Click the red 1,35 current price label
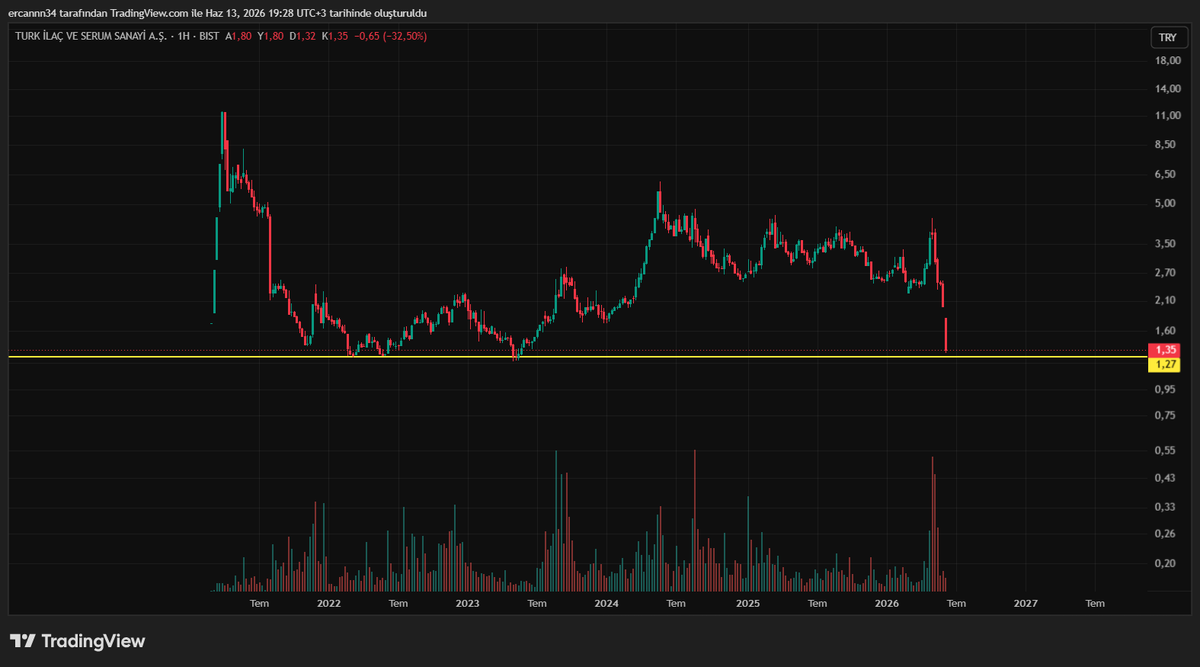1200x667 pixels. click(1165, 350)
